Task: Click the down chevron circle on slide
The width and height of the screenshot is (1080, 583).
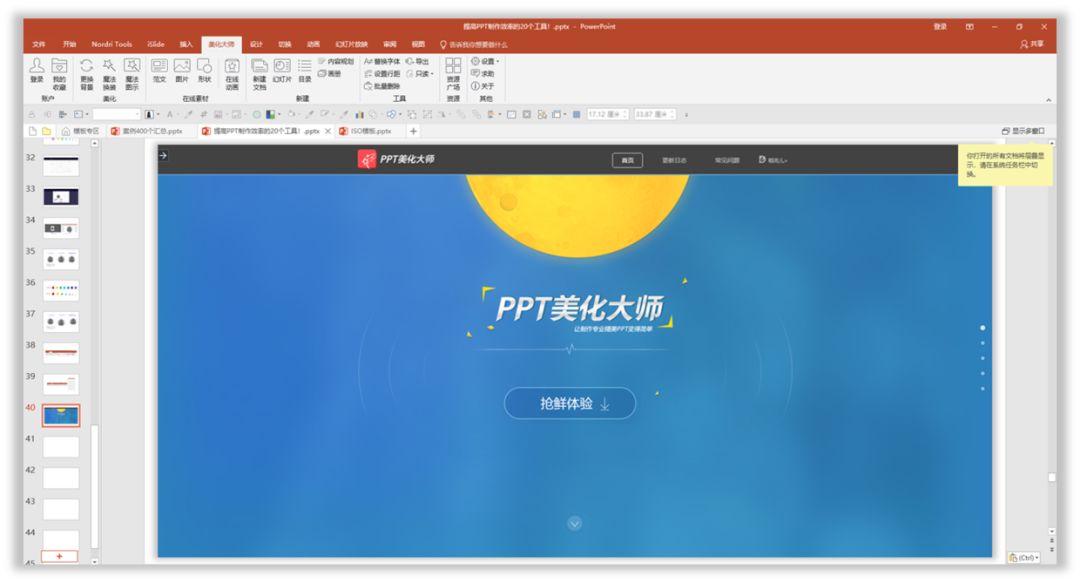Action: (x=574, y=524)
